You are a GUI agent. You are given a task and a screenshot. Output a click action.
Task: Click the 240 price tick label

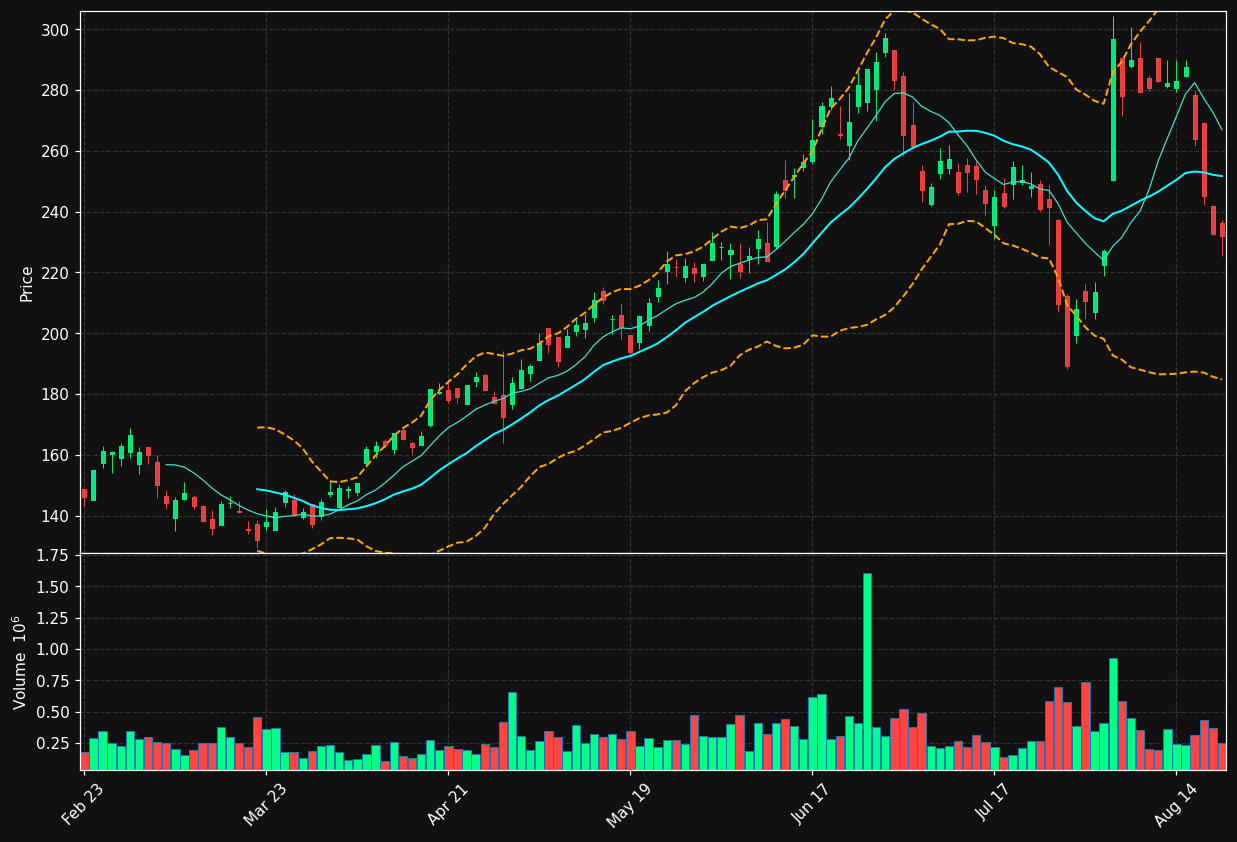[56, 212]
